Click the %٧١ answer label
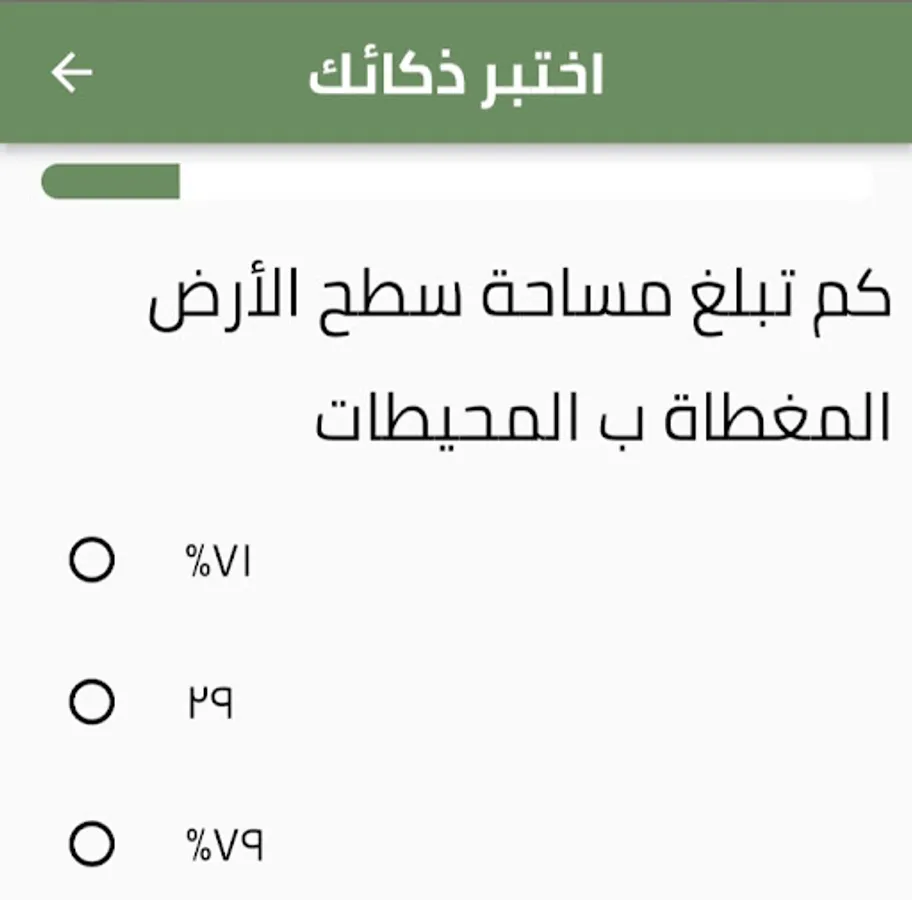Image resolution: width=912 pixels, height=900 pixels. point(219,562)
